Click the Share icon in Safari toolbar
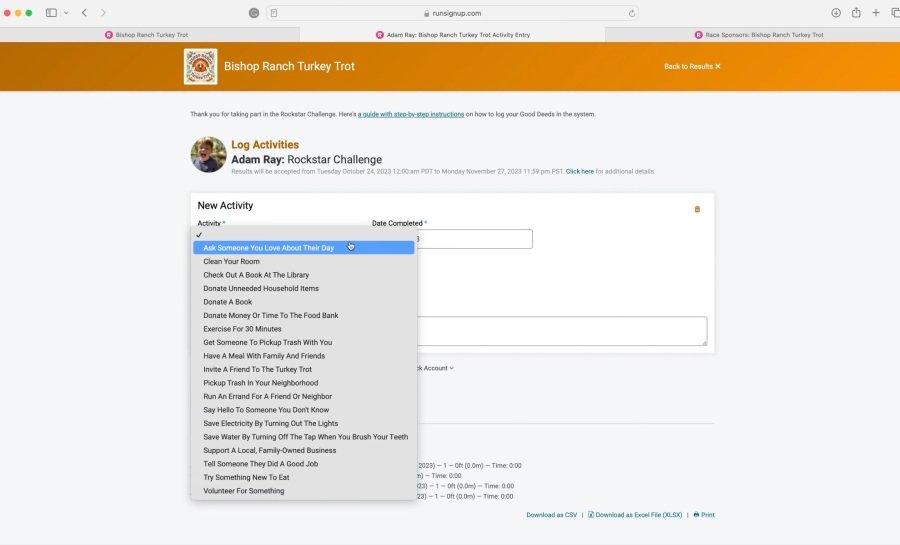The height and width of the screenshot is (545, 900). pos(856,13)
